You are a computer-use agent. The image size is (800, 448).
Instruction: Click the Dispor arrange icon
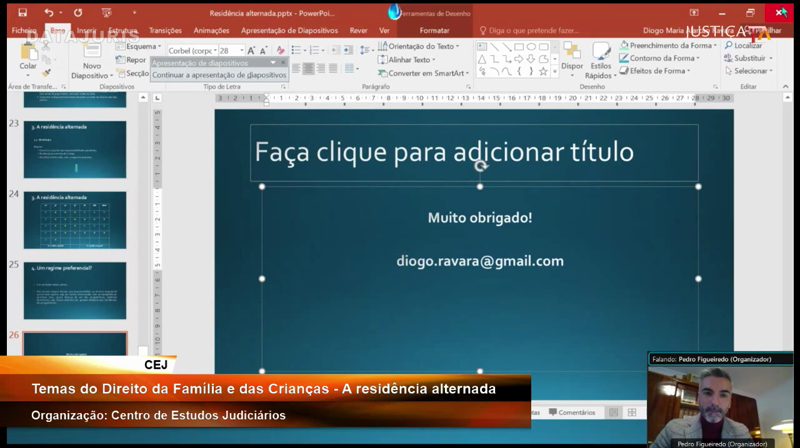[571, 56]
